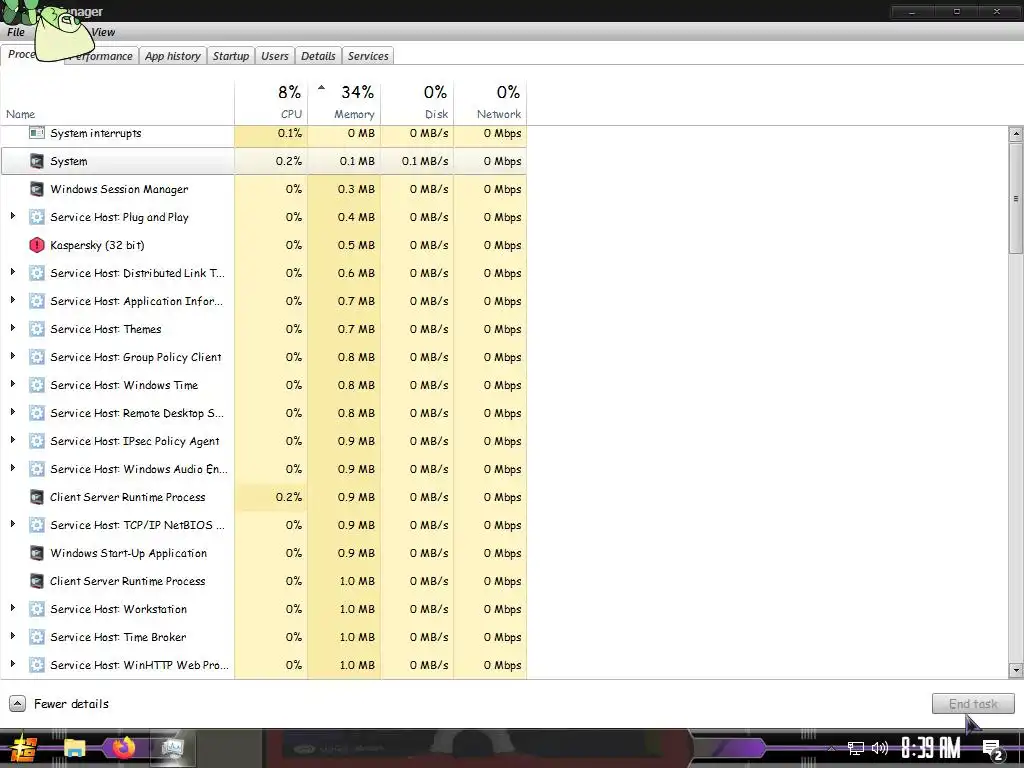Switch to the App history tab
Image resolution: width=1024 pixels, height=768 pixels.
click(173, 56)
